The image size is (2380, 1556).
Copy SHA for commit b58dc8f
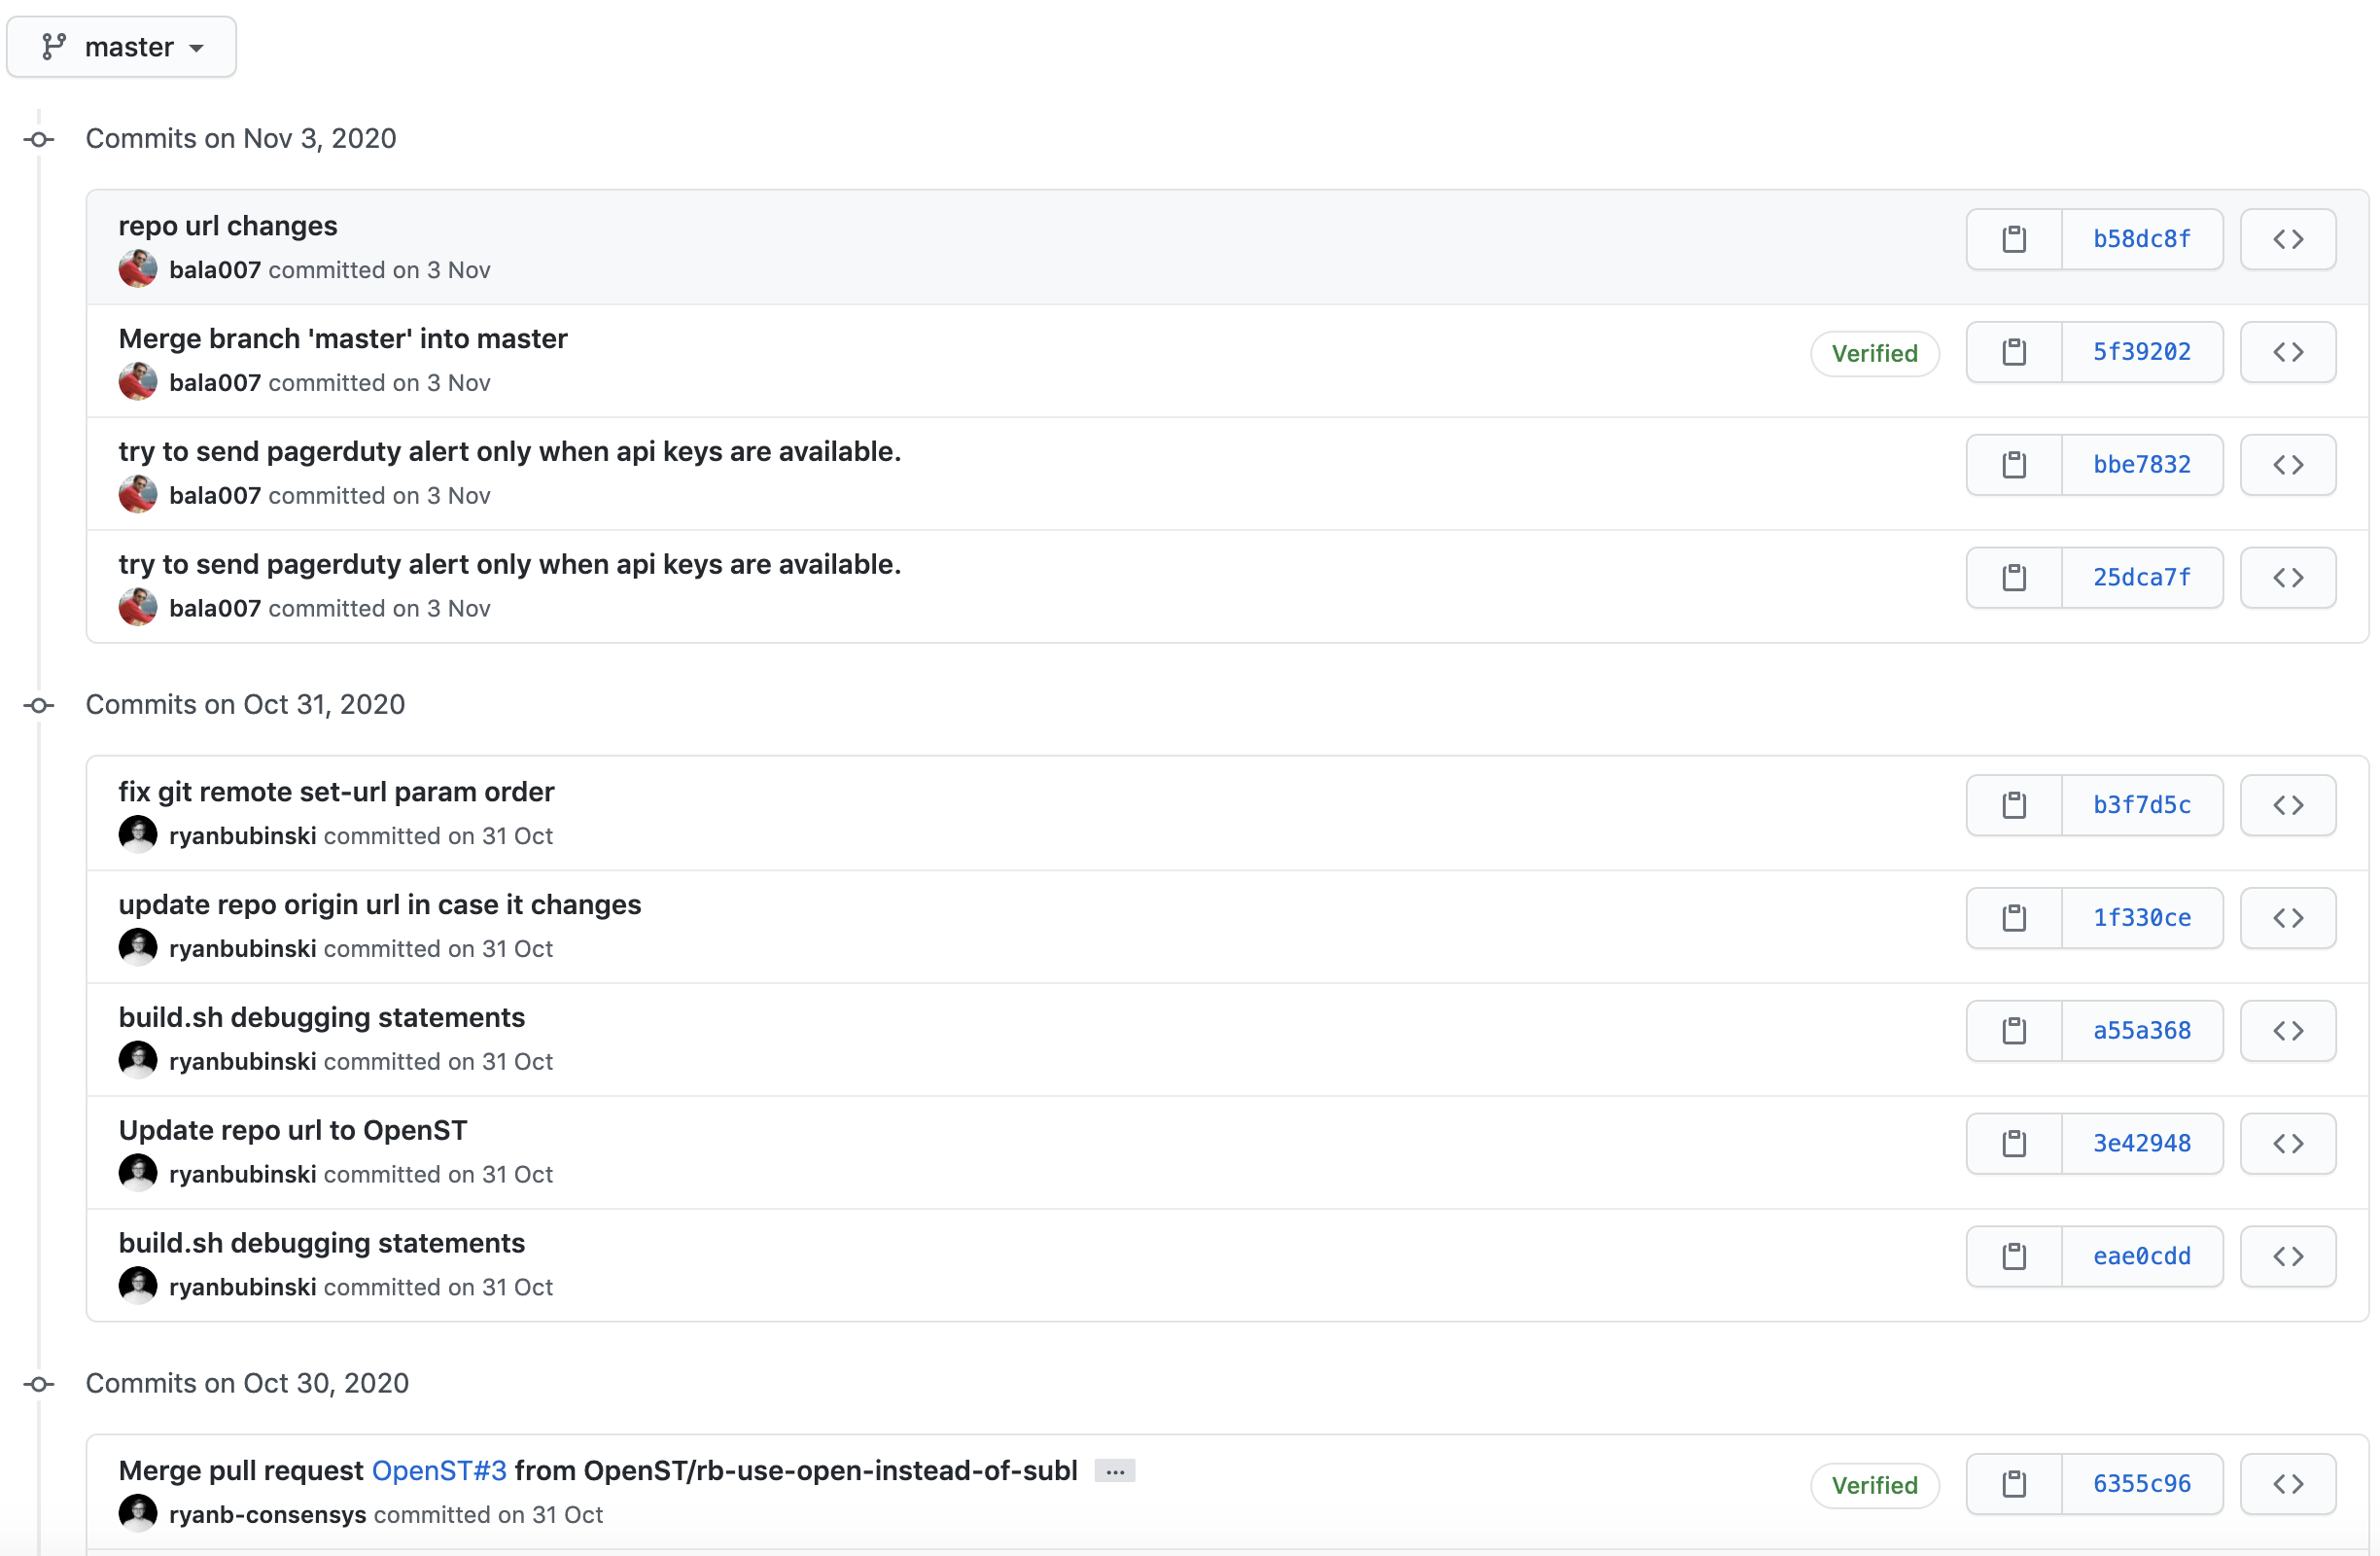pyautogui.click(x=2013, y=239)
